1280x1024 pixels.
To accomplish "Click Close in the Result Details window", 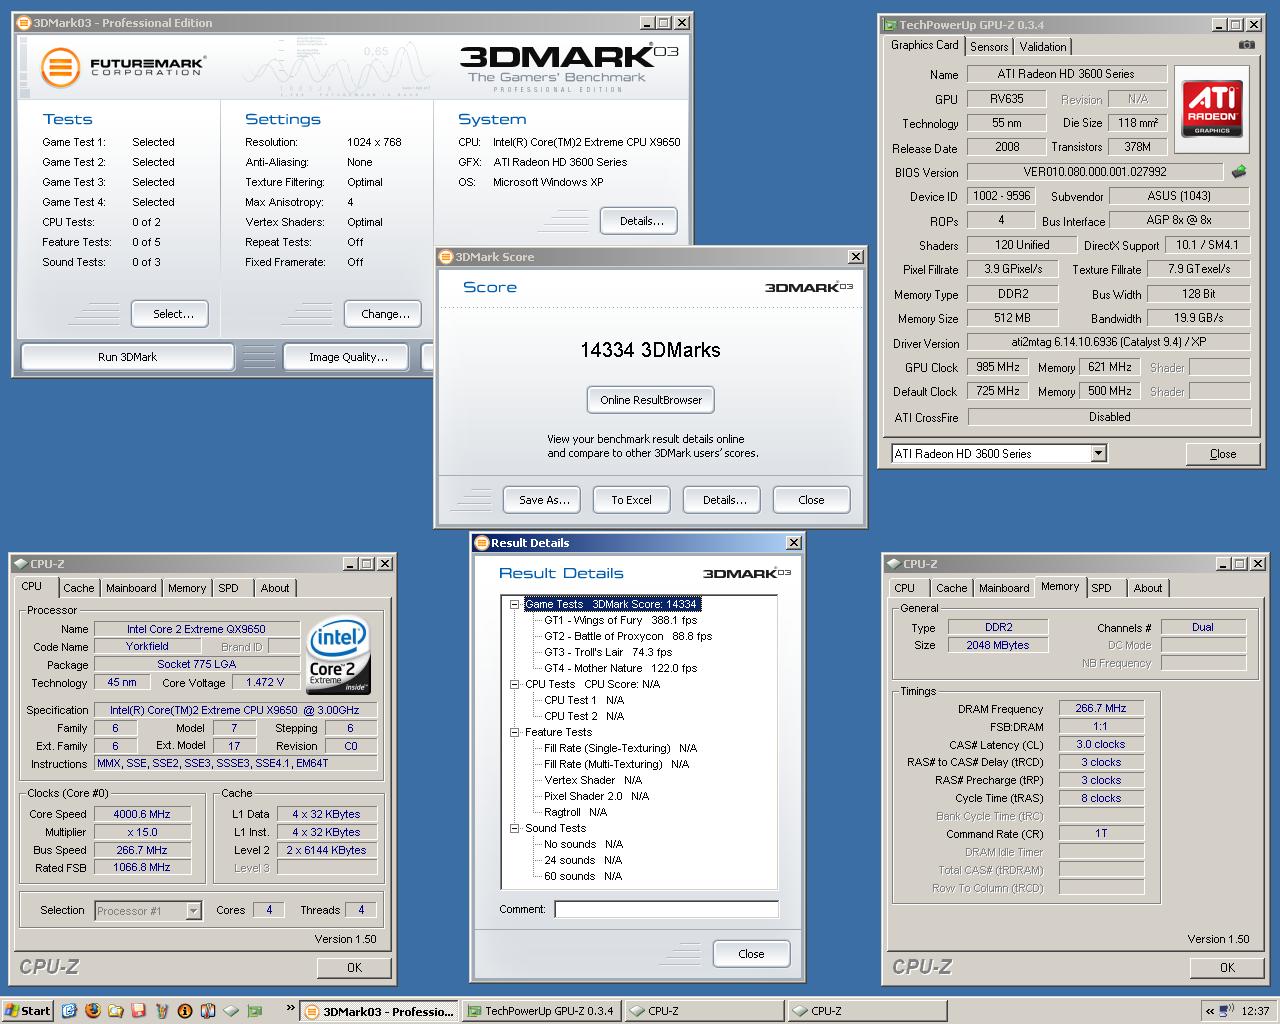I will pyautogui.click(x=751, y=954).
